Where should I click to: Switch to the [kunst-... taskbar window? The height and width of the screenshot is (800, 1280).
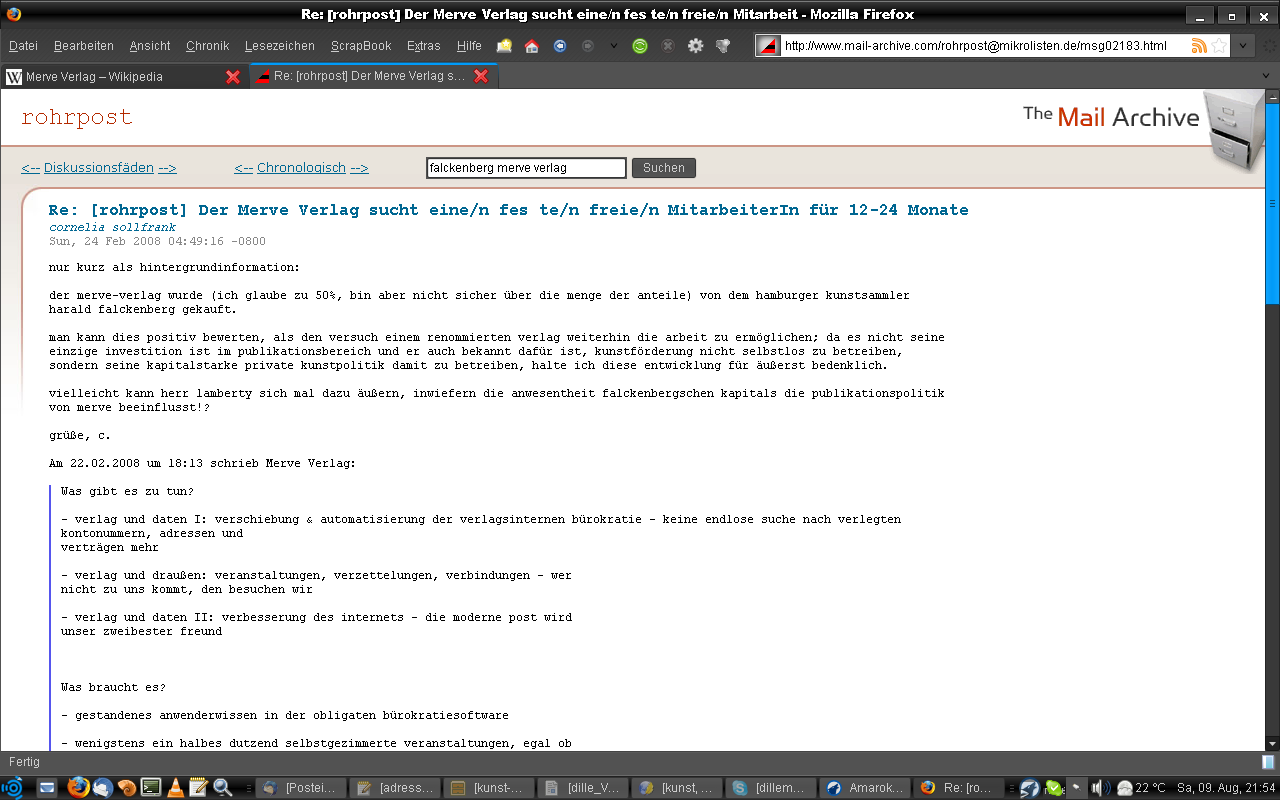(x=490, y=788)
